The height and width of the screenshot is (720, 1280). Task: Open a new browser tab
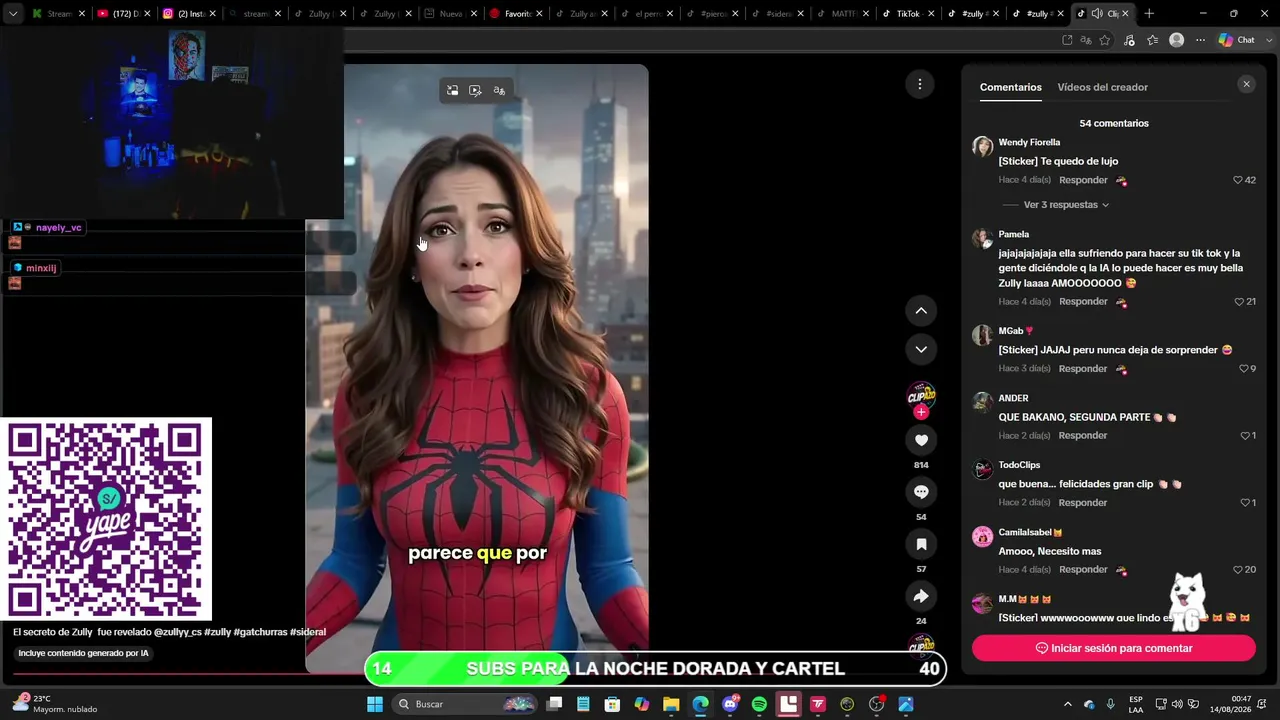coord(1149,14)
